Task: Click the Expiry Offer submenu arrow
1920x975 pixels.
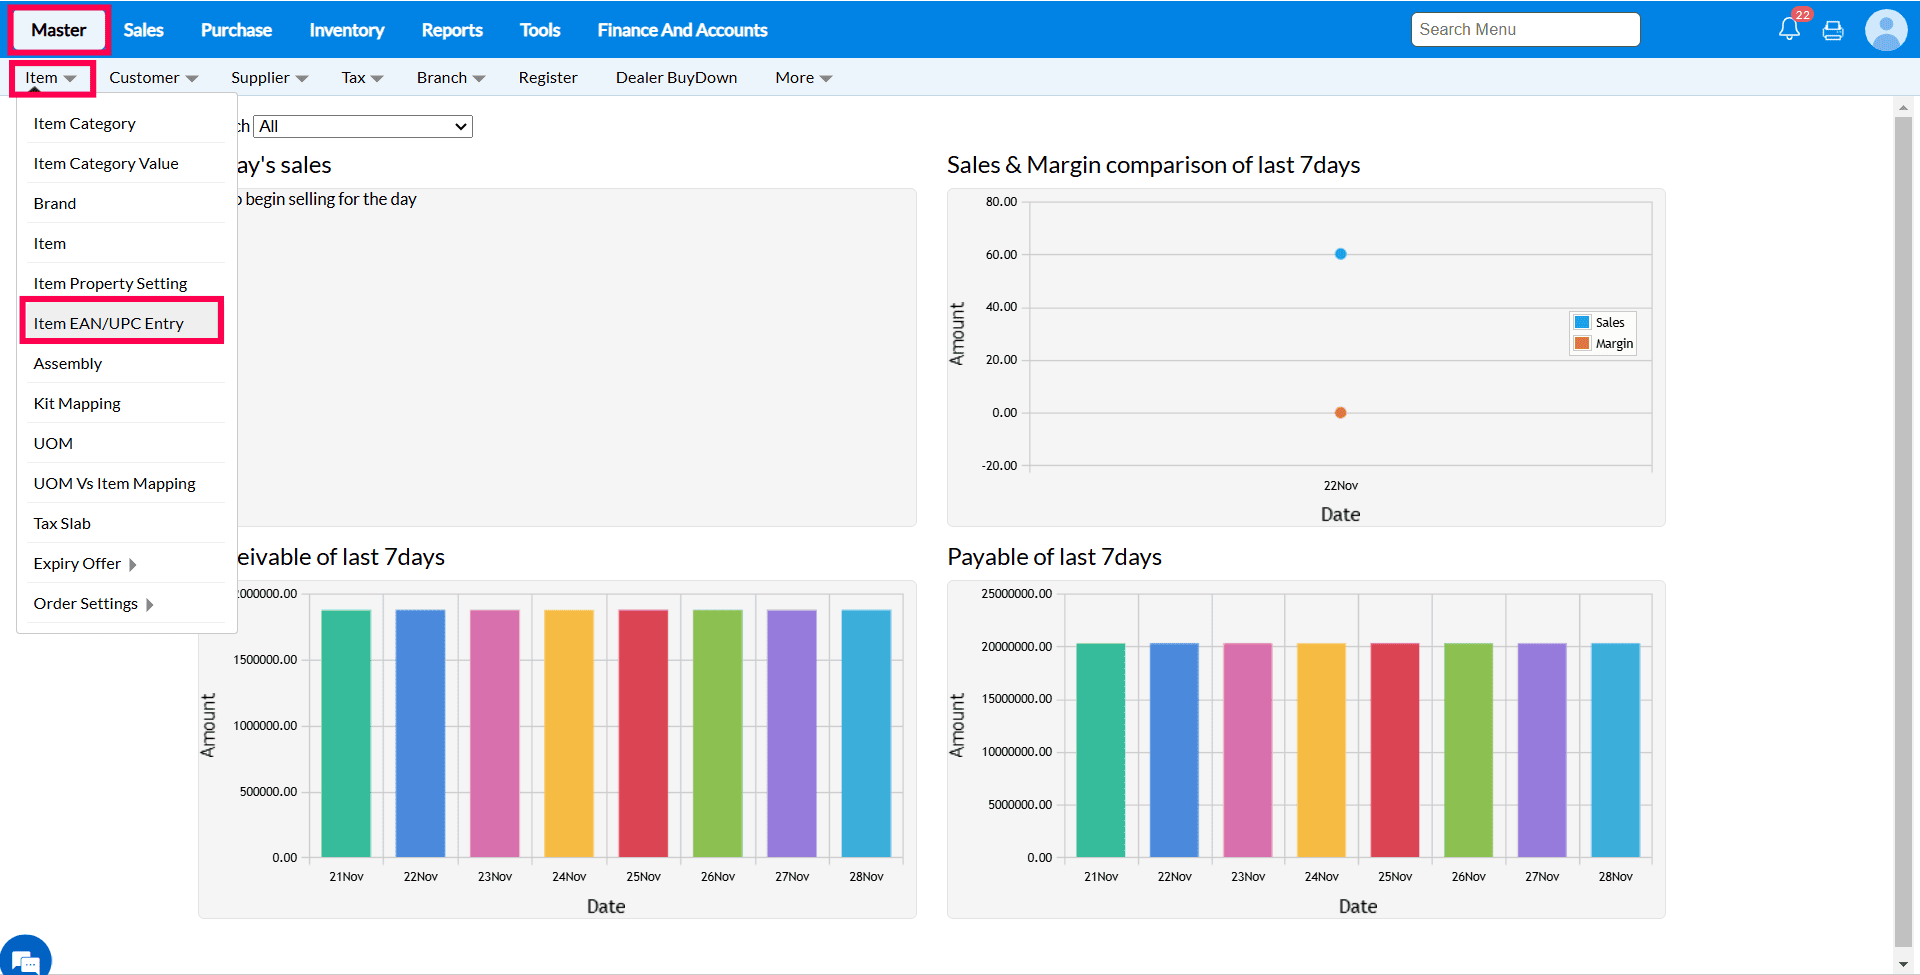Action: pyautogui.click(x=133, y=564)
